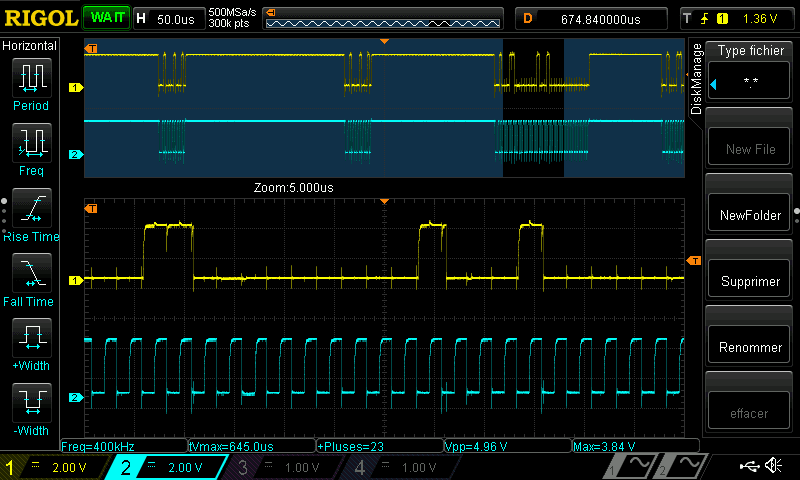Click the blue arrow beside file type
800x480 pixels.
click(x=714, y=84)
